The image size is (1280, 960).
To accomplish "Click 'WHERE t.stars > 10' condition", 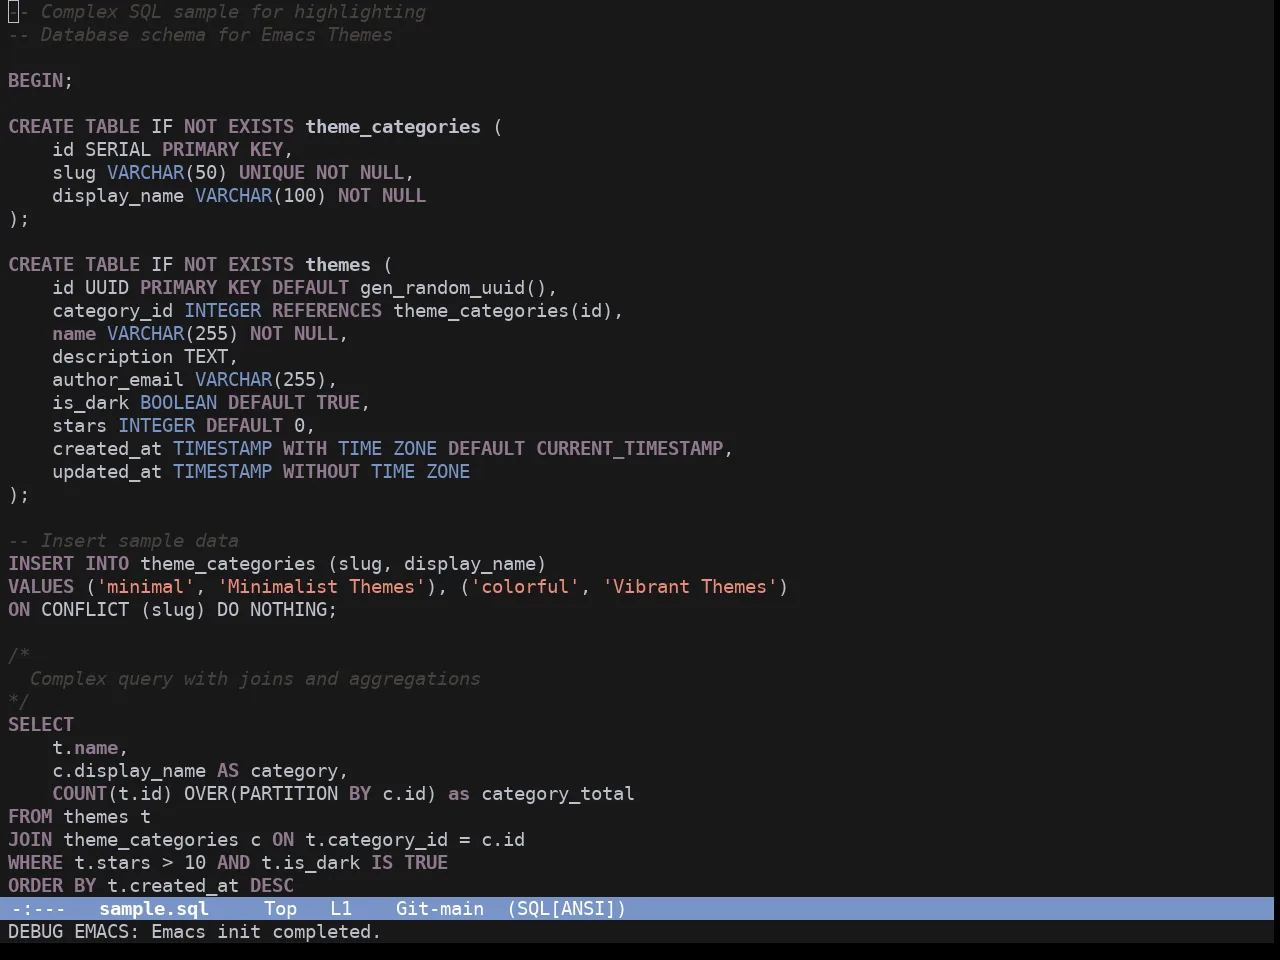I will click(x=107, y=863).
